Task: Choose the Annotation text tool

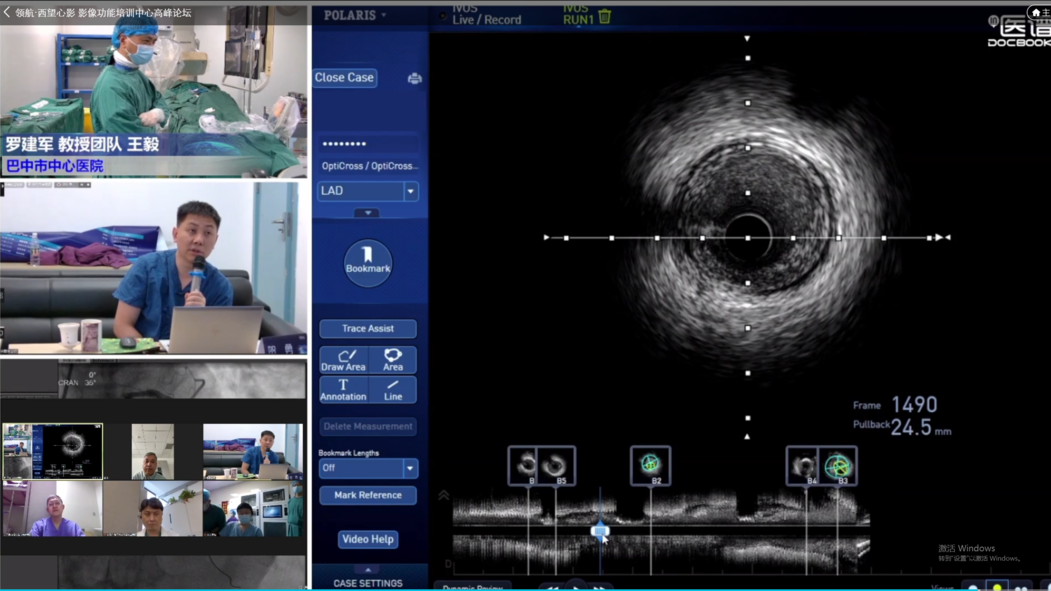Action: 343,390
